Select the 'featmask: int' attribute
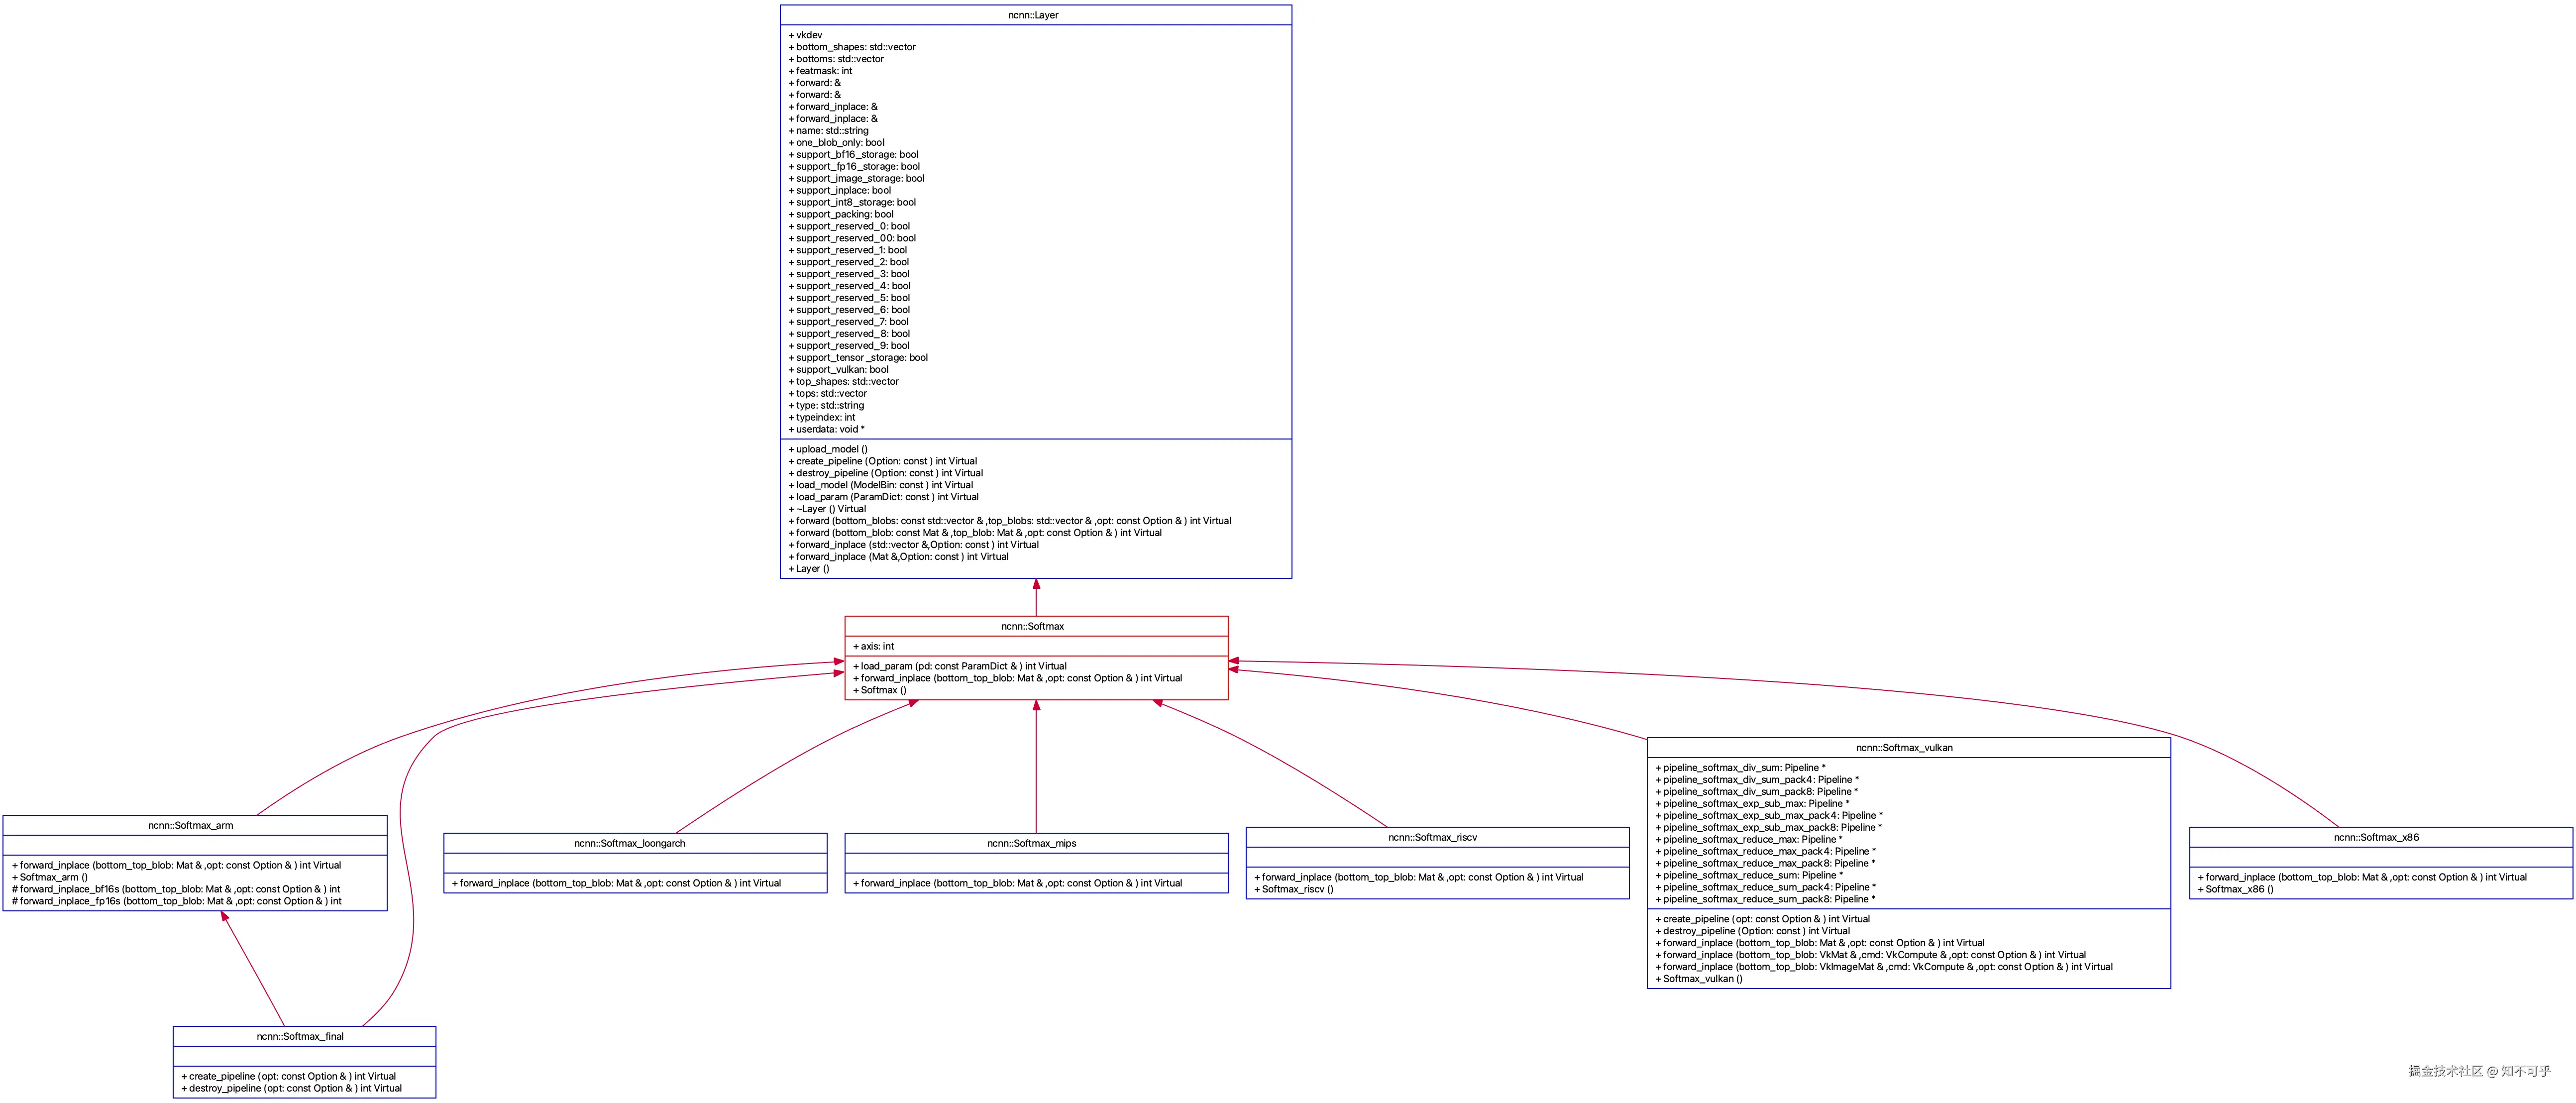The image size is (2576, 1103). tap(821, 71)
